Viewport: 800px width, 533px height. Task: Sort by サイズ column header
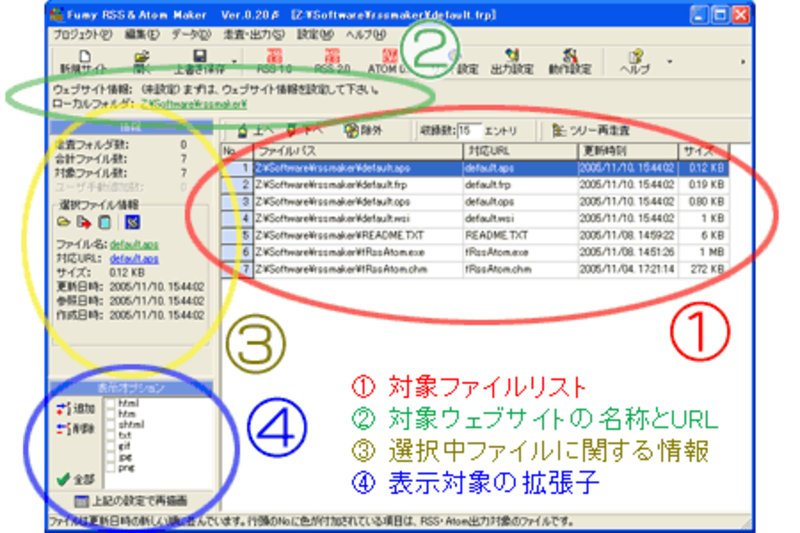click(x=704, y=151)
